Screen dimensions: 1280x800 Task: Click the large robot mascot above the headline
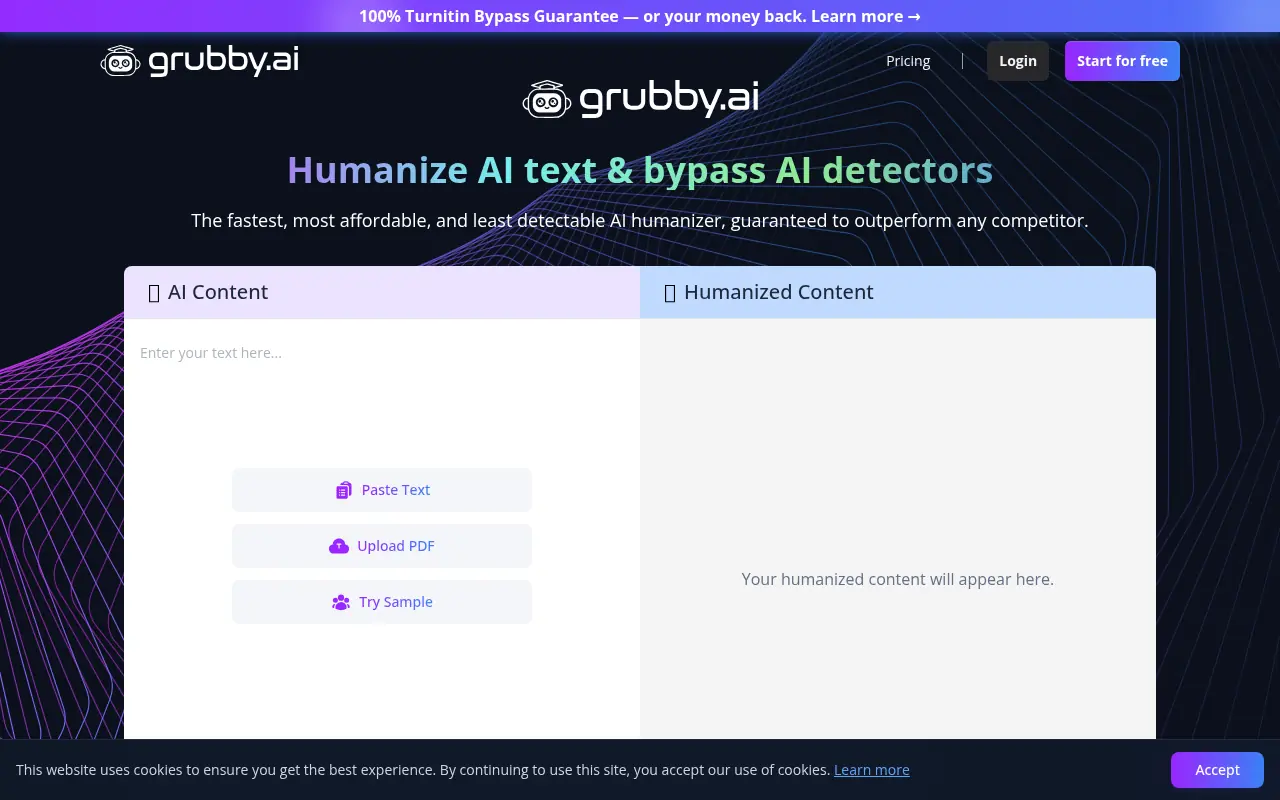547,98
